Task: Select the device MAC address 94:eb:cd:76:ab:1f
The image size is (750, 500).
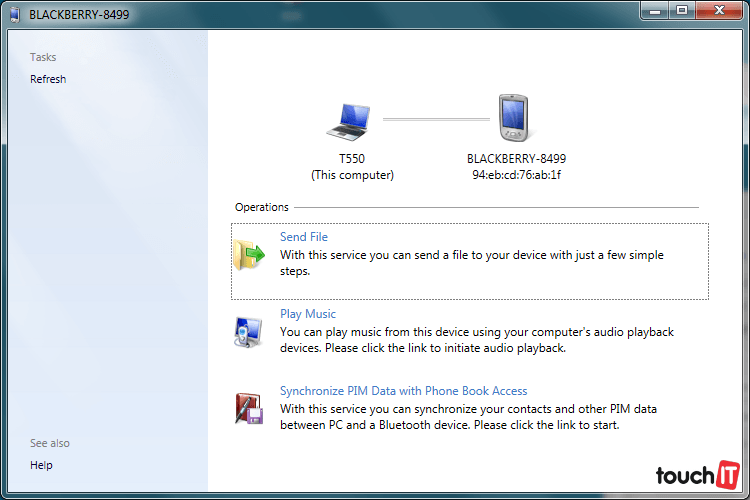Action: tap(516, 175)
